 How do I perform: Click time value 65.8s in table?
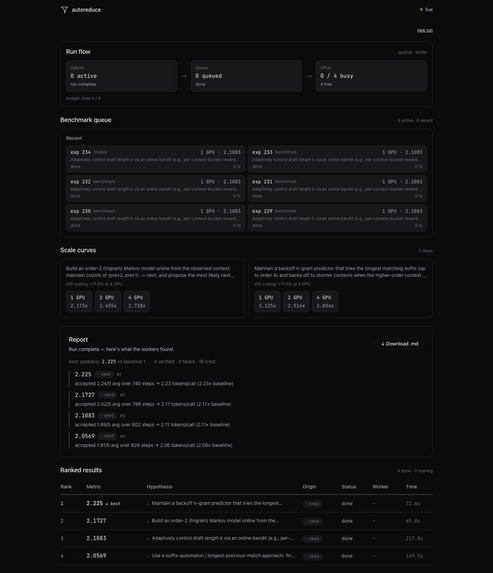413,521
